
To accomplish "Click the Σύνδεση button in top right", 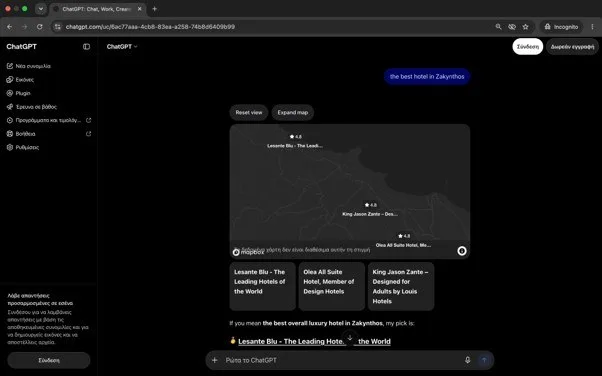I will [528, 46].
